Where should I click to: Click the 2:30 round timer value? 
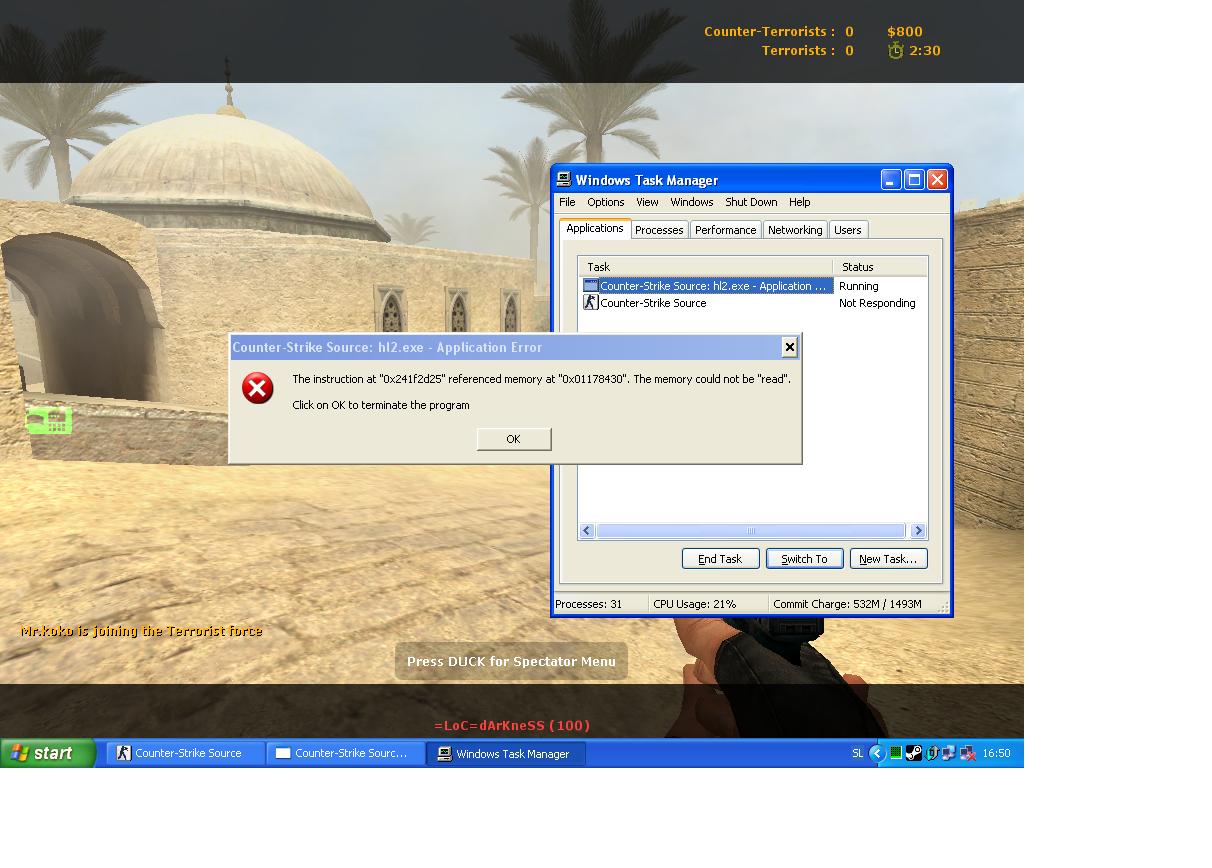coord(925,50)
